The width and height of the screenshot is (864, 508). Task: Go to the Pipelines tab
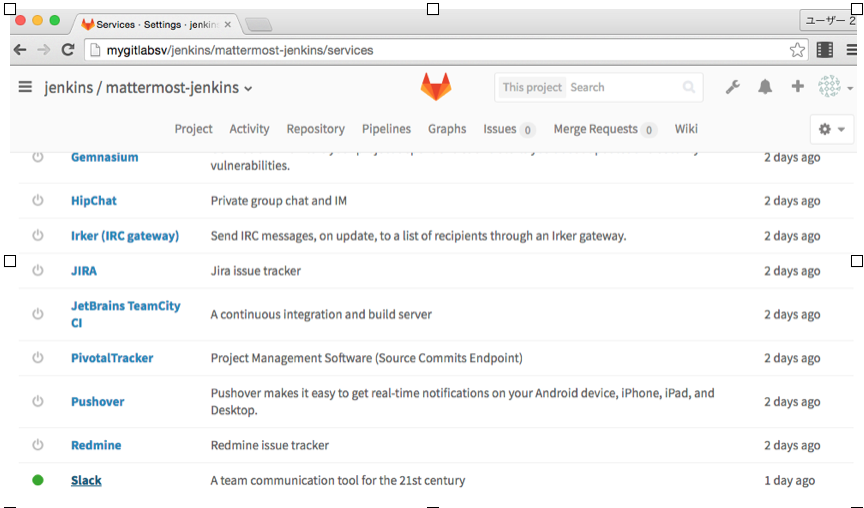(x=386, y=129)
